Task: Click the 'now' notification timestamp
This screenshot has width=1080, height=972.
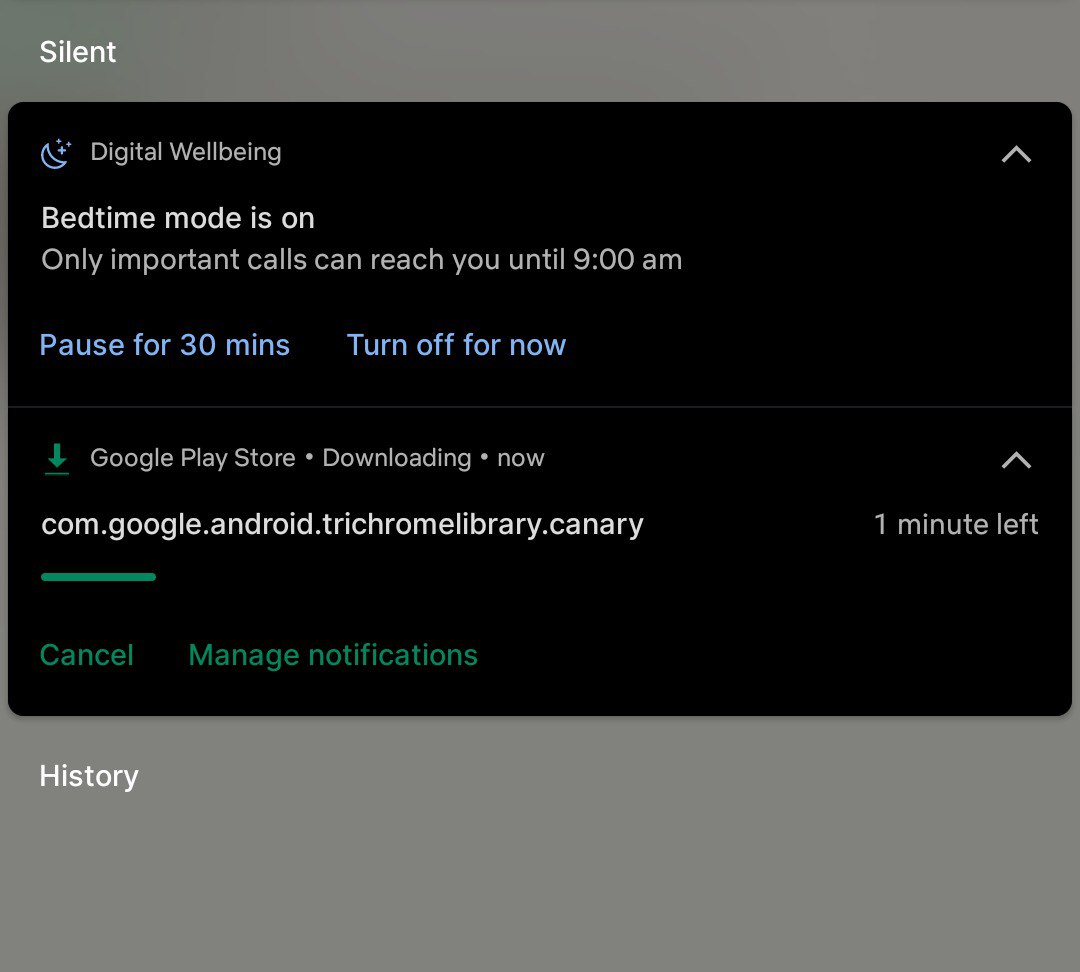Action: 521,459
